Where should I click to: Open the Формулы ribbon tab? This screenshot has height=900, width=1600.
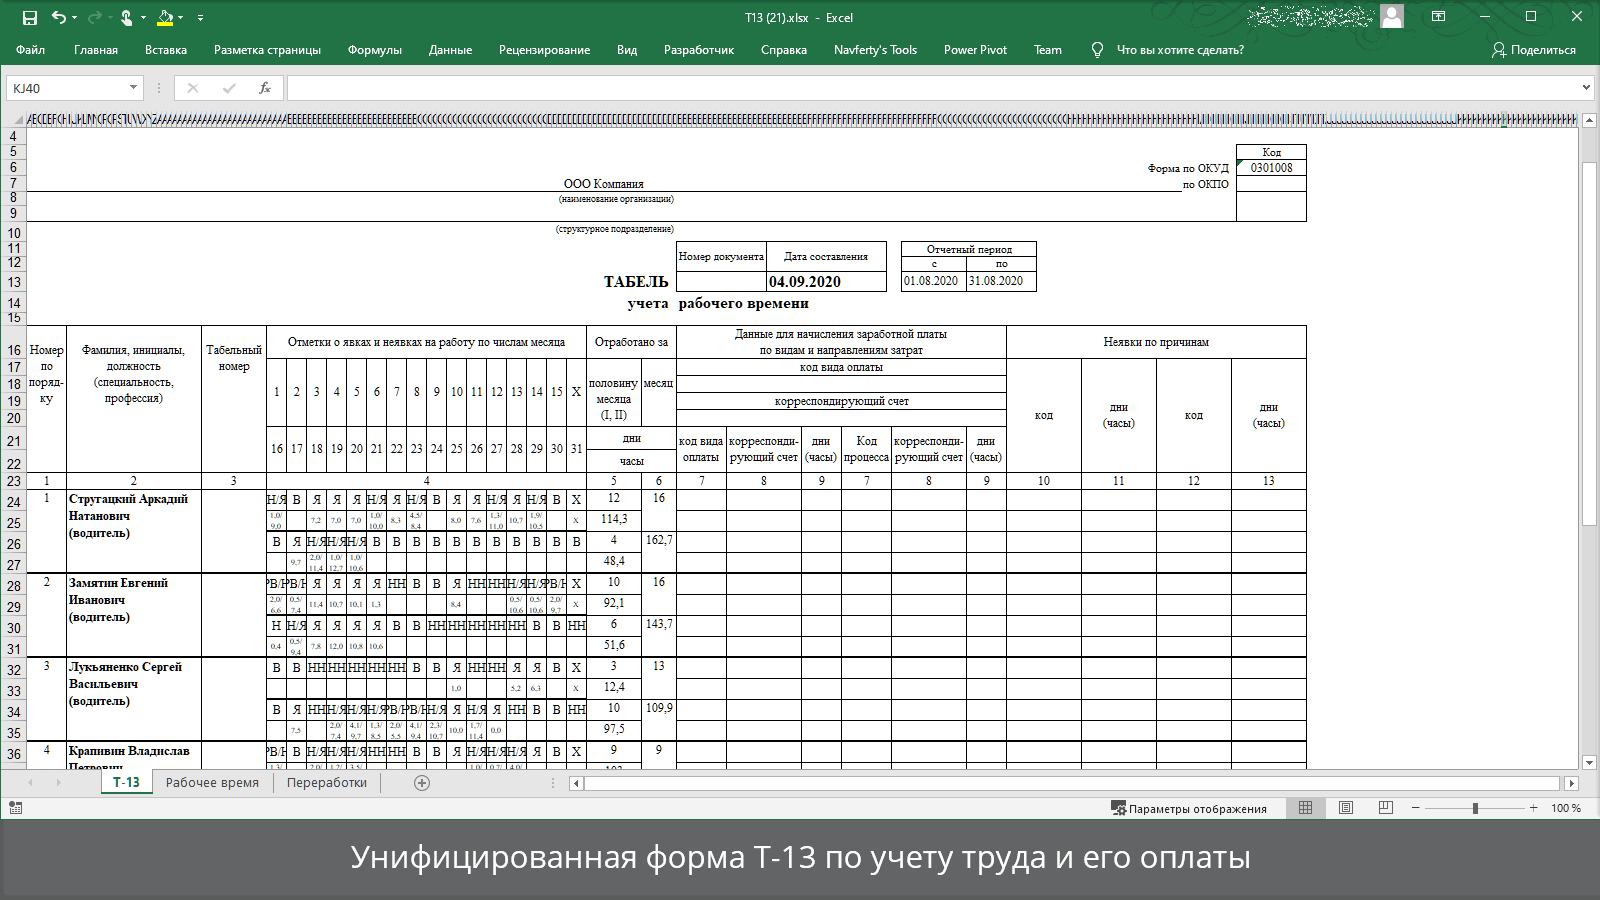[375, 50]
